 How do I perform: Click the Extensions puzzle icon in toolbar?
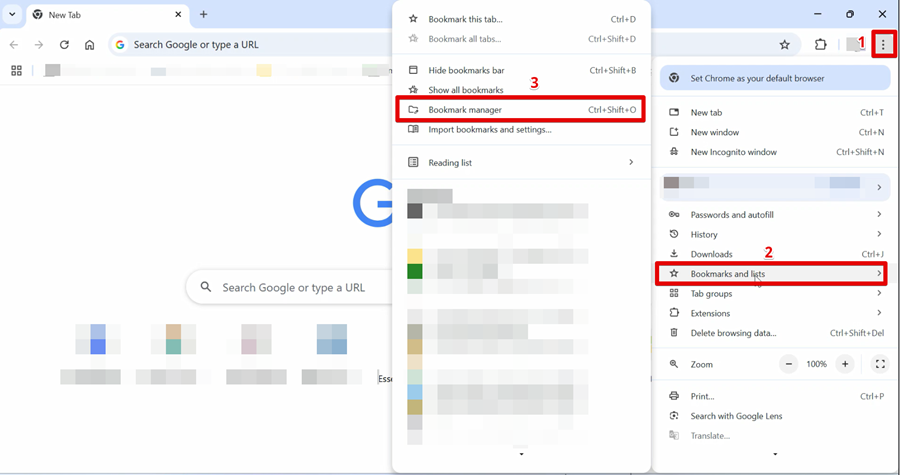click(x=821, y=44)
